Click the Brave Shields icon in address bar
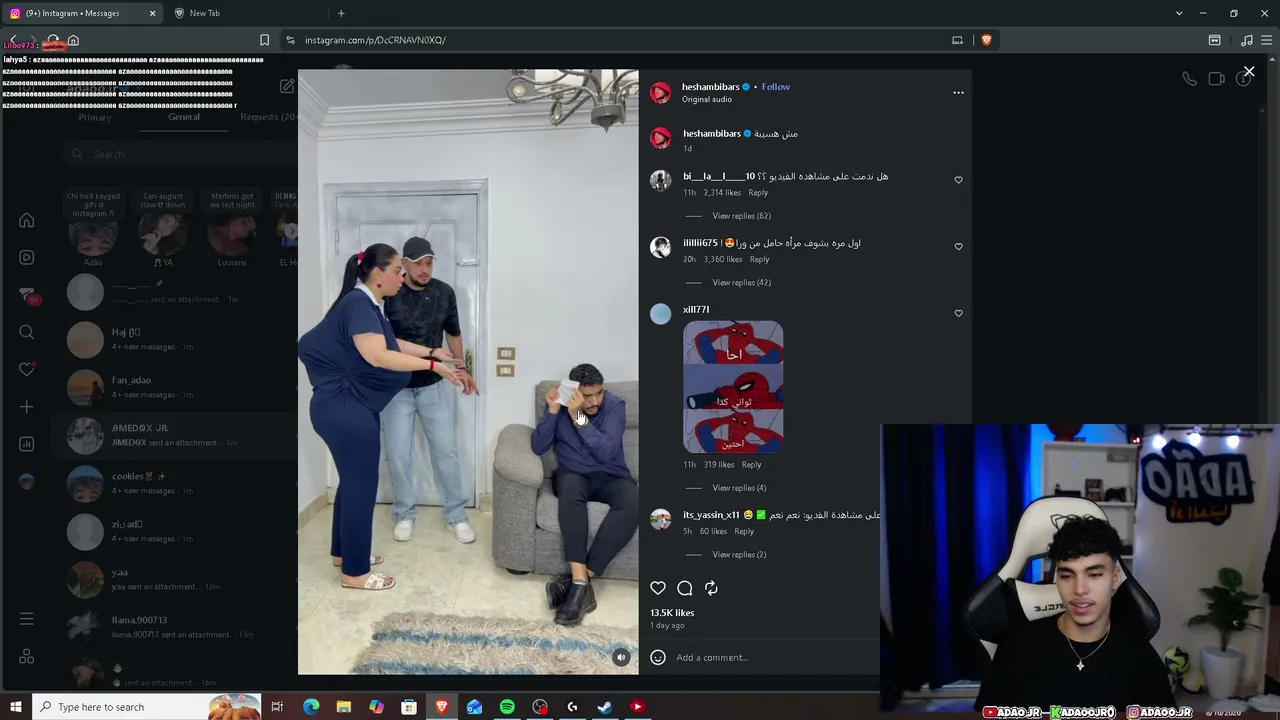This screenshot has width=1280, height=720. point(986,40)
